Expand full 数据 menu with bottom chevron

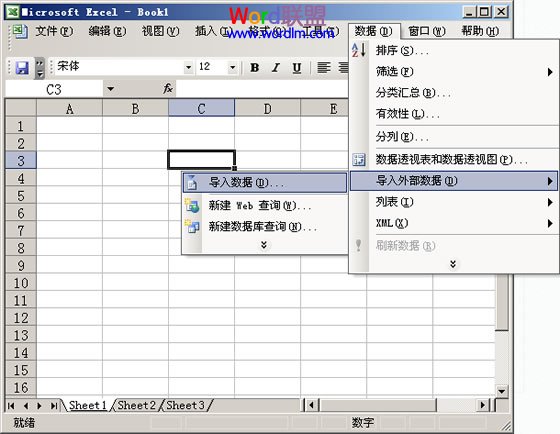pos(453,264)
